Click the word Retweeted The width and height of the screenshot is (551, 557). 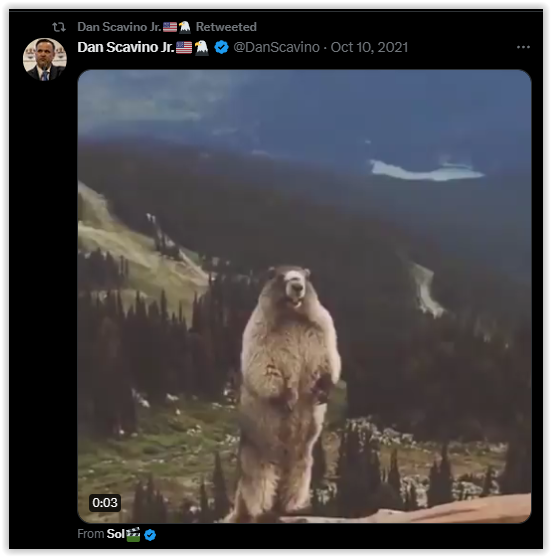(226, 27)
